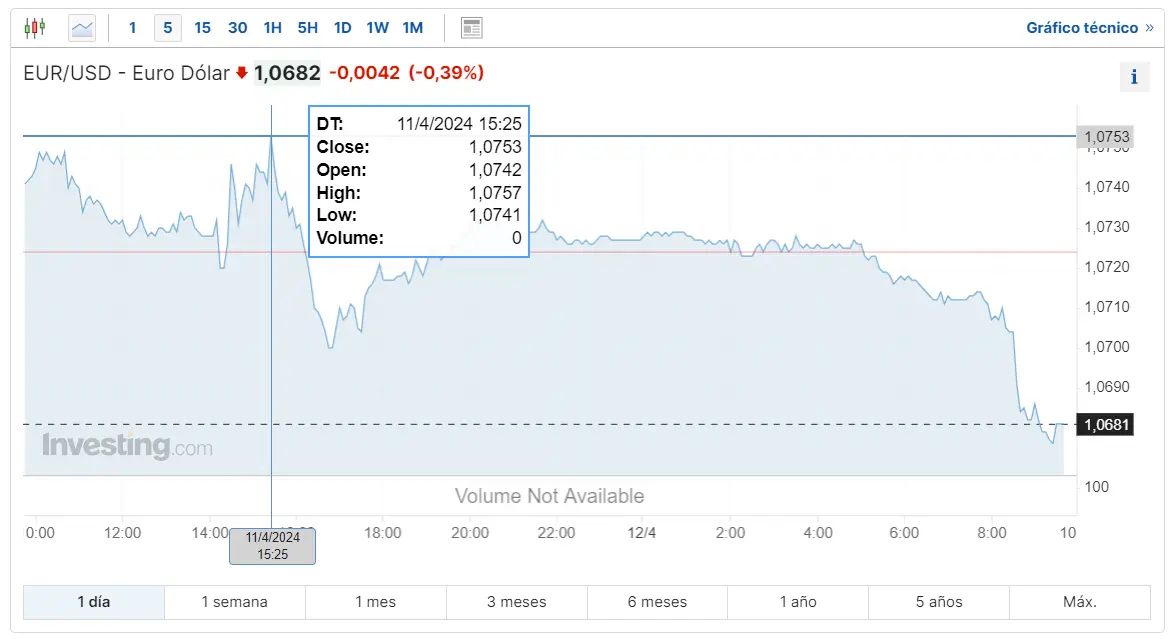
Task: Open the news table icon in toolbar
Action: click(472, 28)
